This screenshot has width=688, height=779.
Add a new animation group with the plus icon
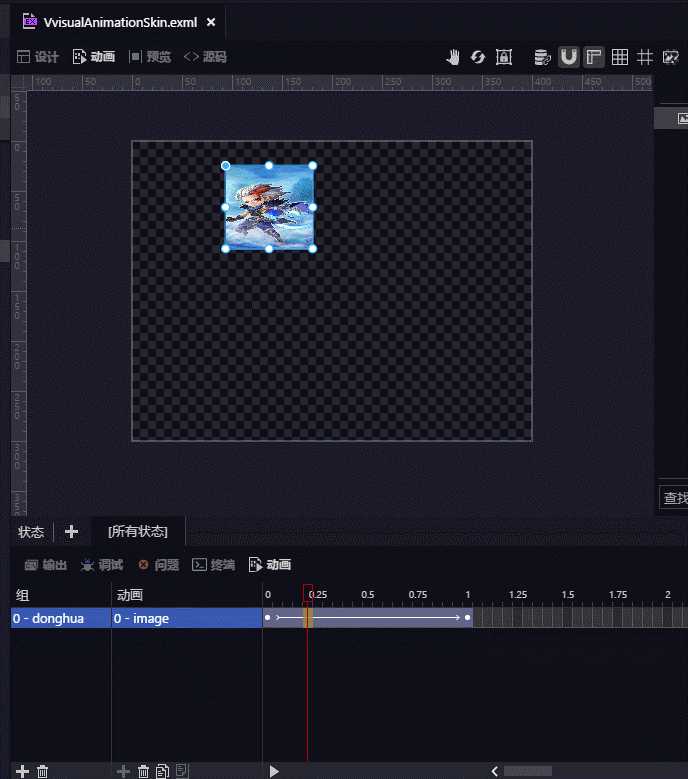[x=22, y=771]
